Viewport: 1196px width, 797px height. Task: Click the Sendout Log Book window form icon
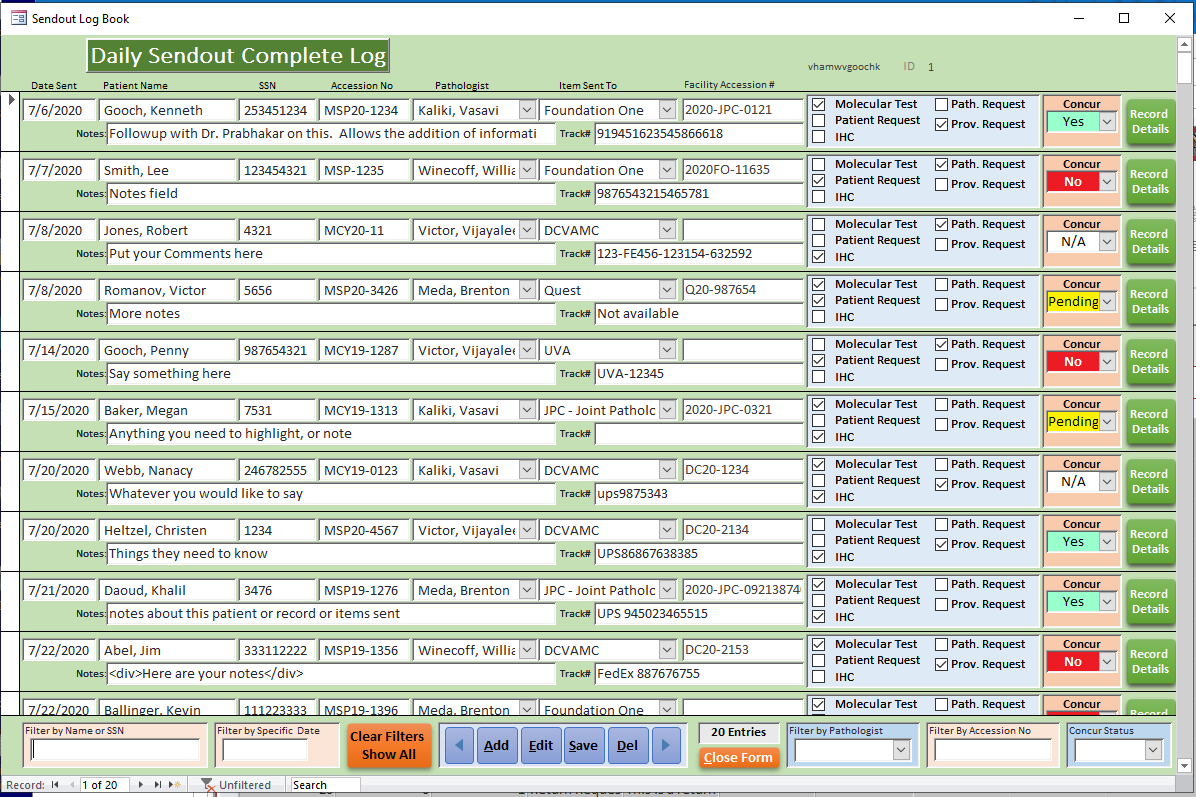(x=18, y=18)
